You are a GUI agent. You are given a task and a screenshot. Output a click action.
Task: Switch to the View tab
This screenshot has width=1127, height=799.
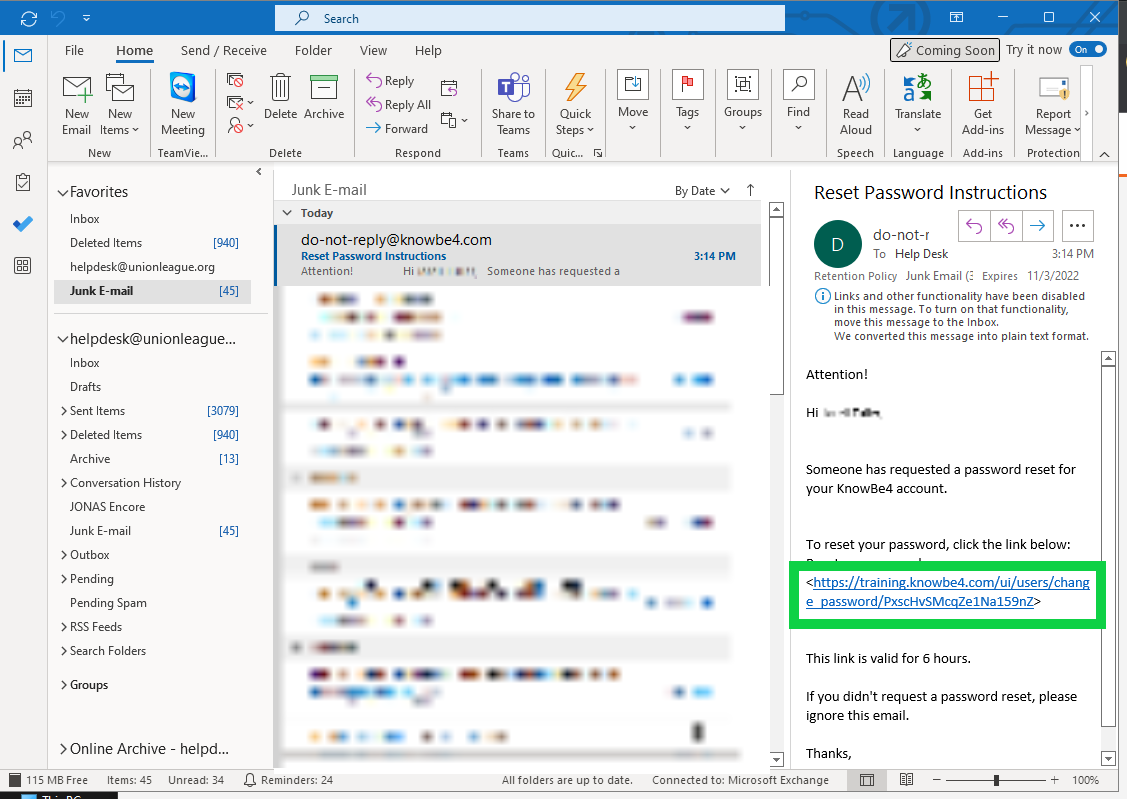point(373,50)
